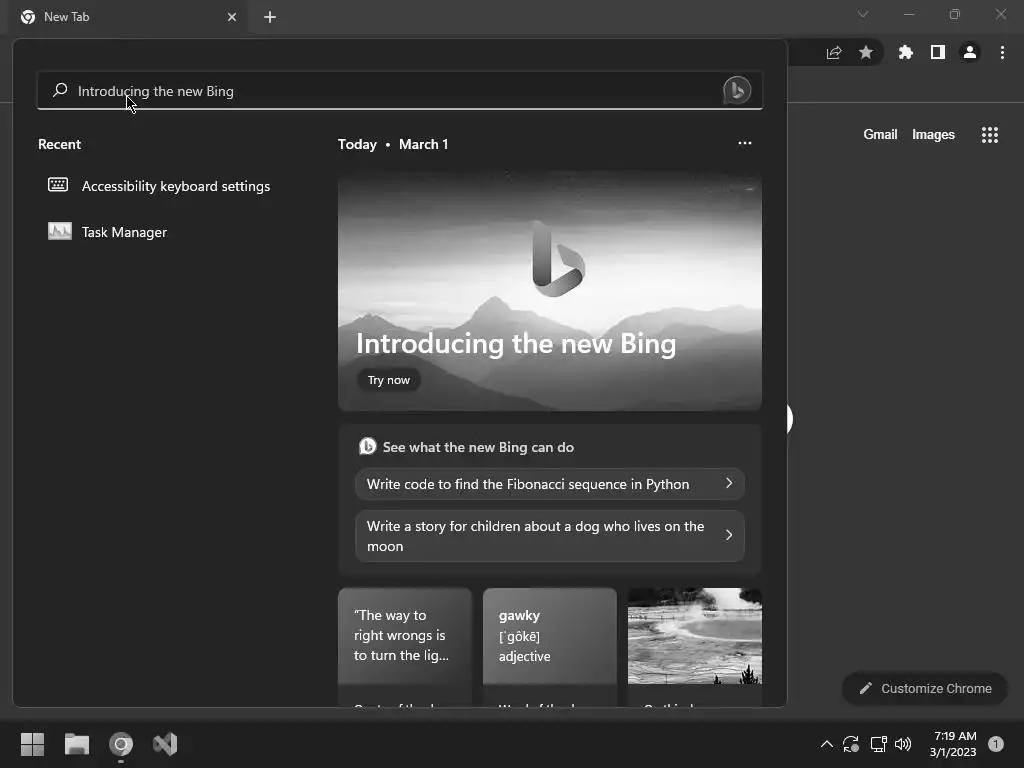Open the clock showing 7:19 AM
This screenshot has height=768, width=1024.
953,744
